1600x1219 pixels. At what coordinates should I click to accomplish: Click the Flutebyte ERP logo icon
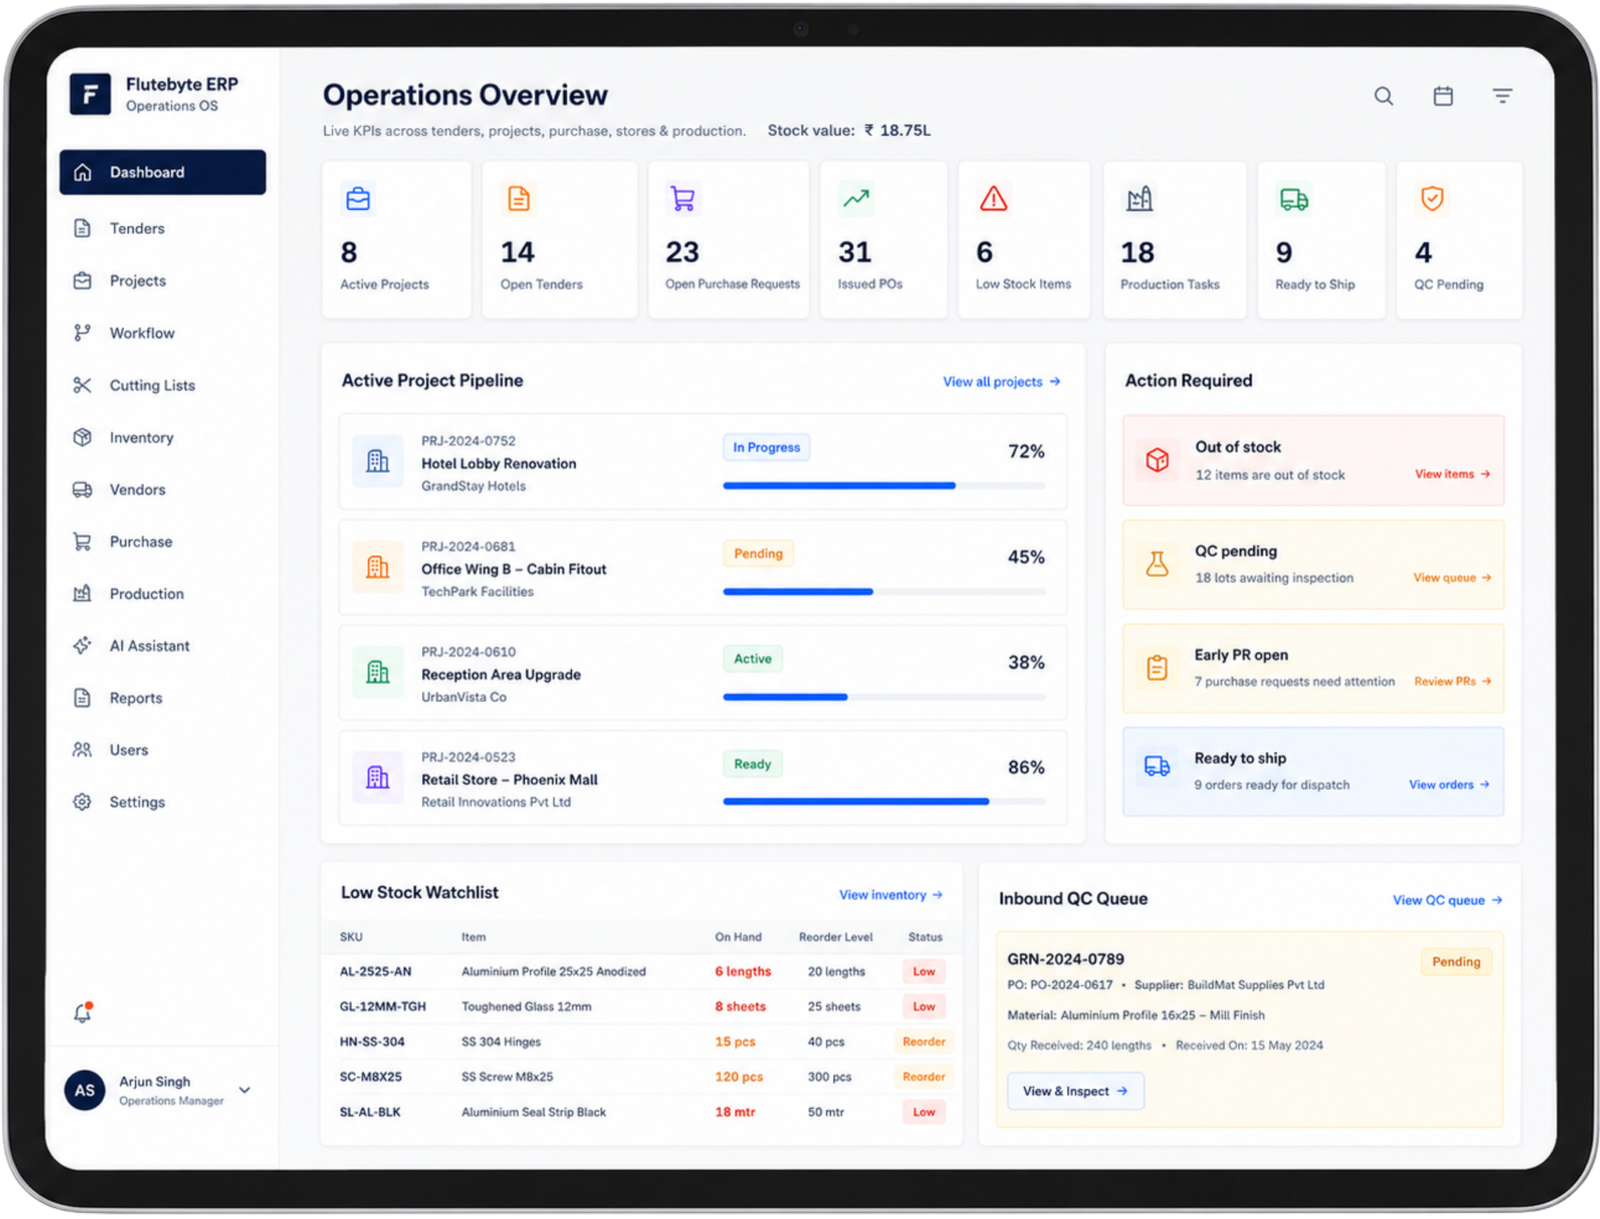[x=90, y=95]
